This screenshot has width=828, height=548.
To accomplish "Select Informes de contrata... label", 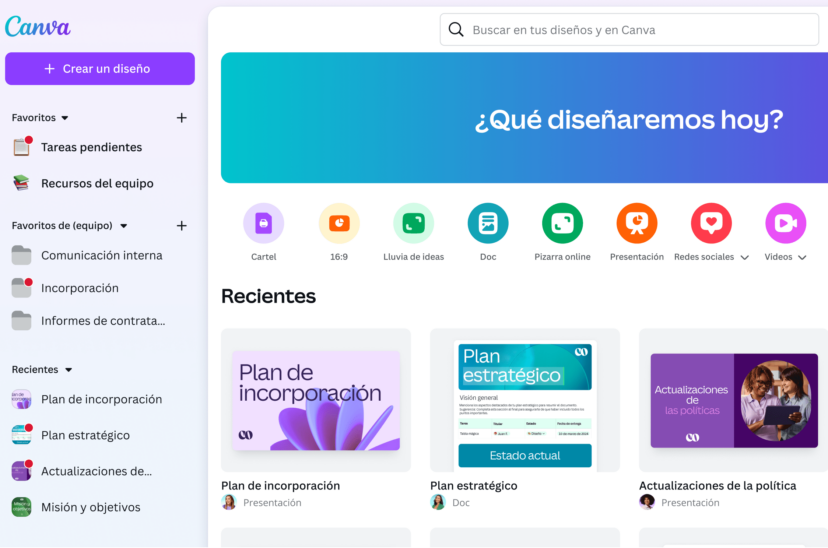I will pos(103,321).
